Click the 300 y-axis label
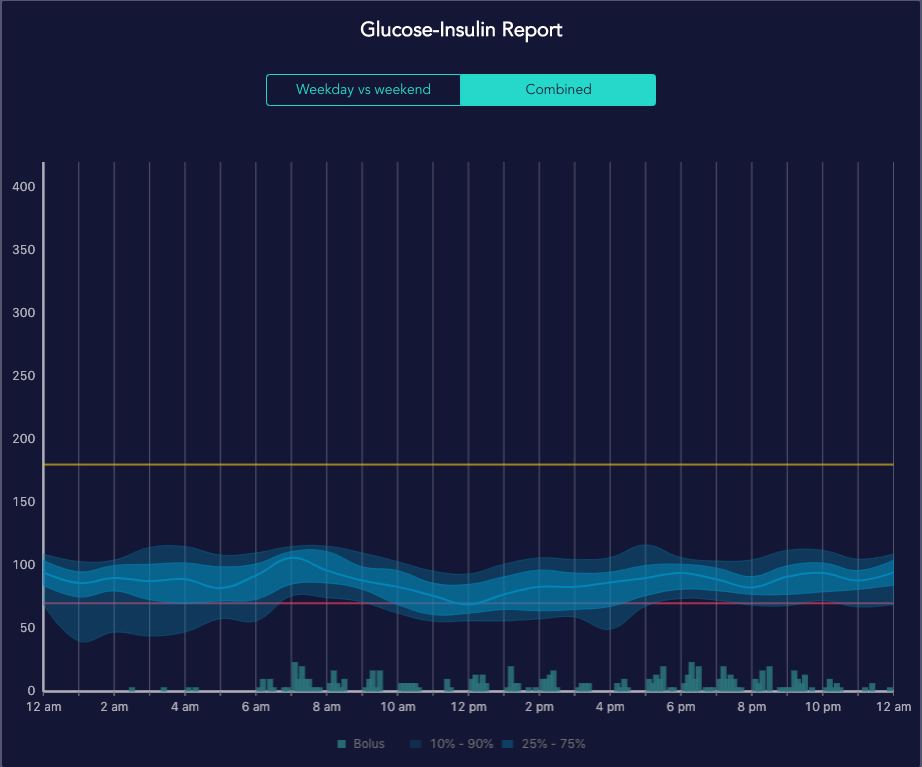This screenshot has height=767, width=922. pos(24,312)
